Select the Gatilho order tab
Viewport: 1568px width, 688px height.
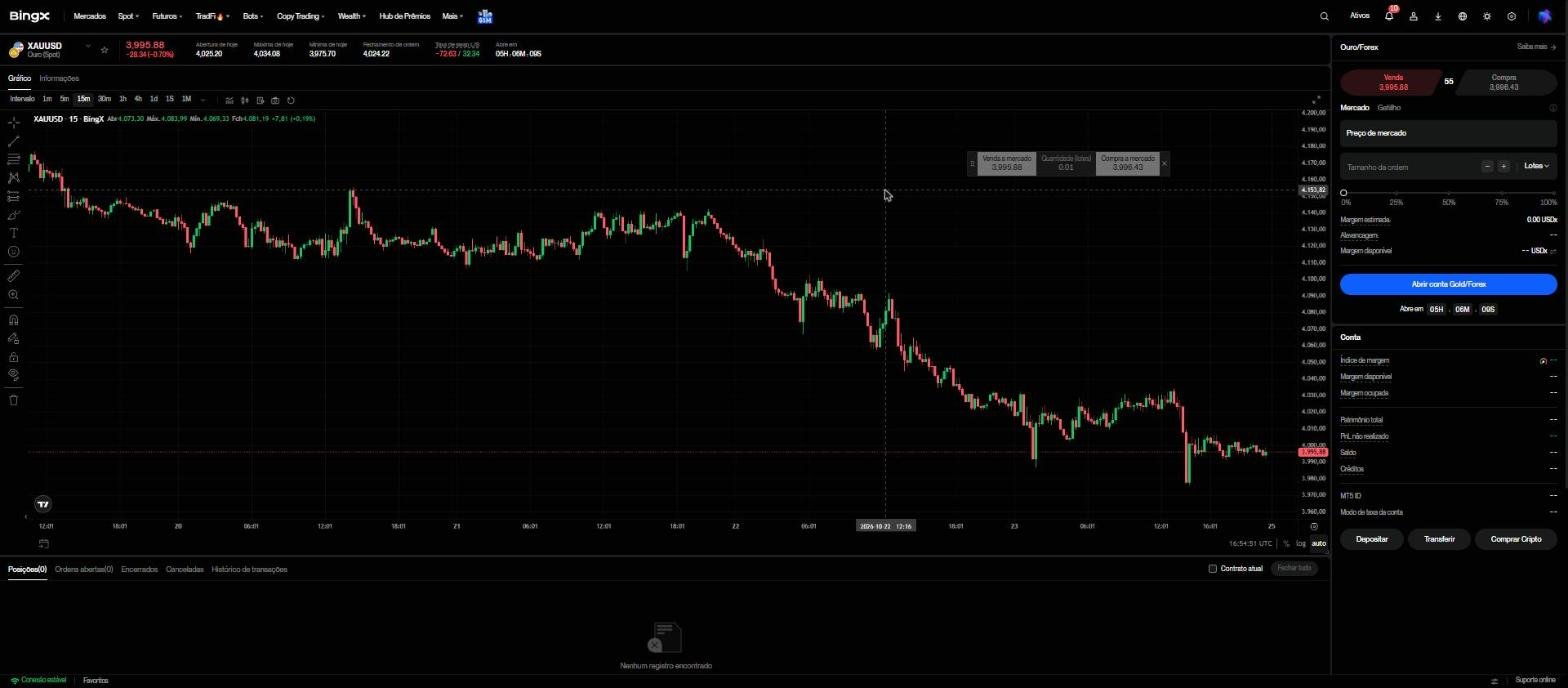(x=1389, y=107)
